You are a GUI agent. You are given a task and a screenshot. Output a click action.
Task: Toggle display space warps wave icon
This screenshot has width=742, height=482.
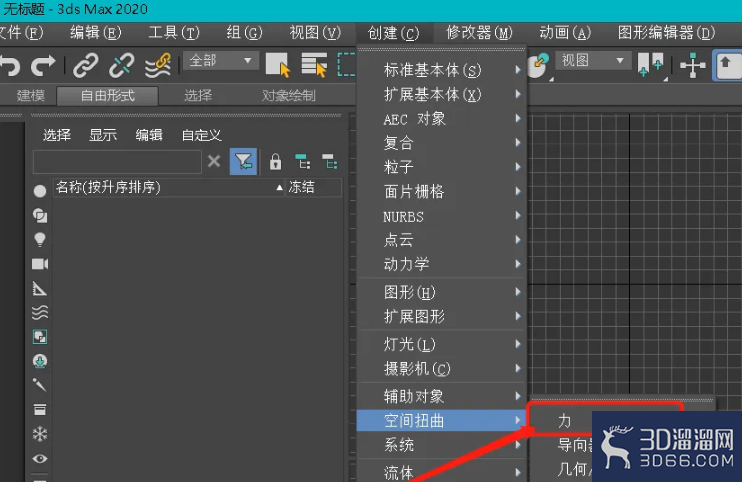click(40, 313)
